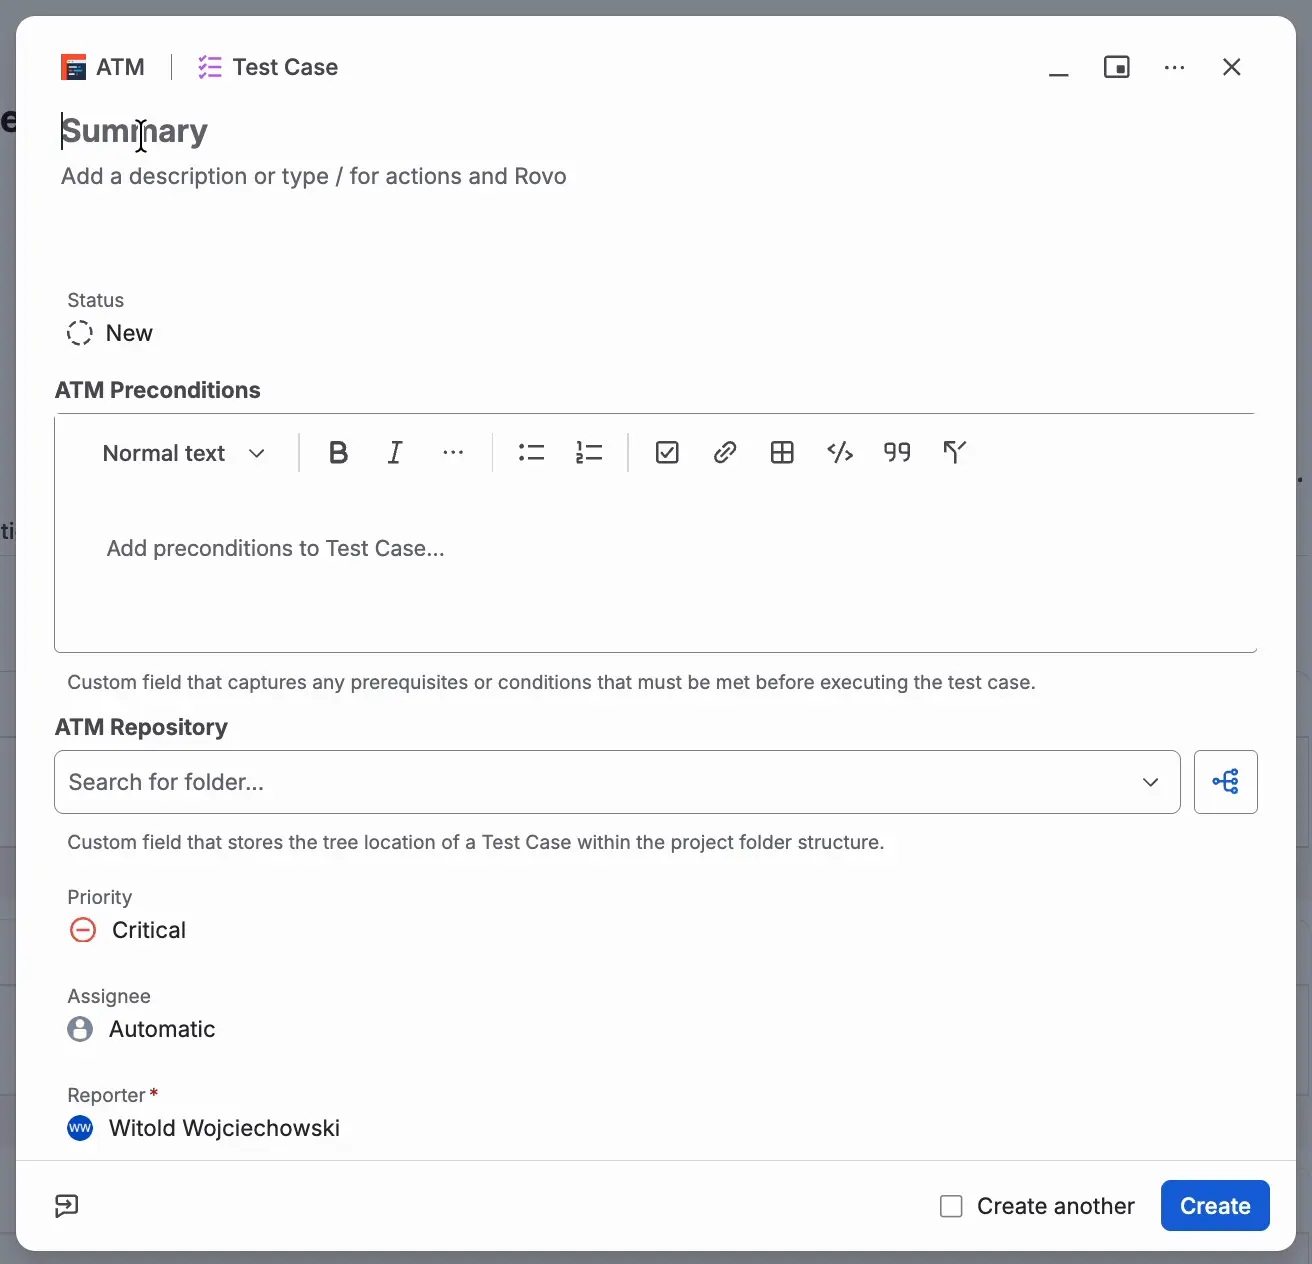Click the feedback icon in footer
Screen dimensions: 1312x1264
click(x=67, y=1206)
